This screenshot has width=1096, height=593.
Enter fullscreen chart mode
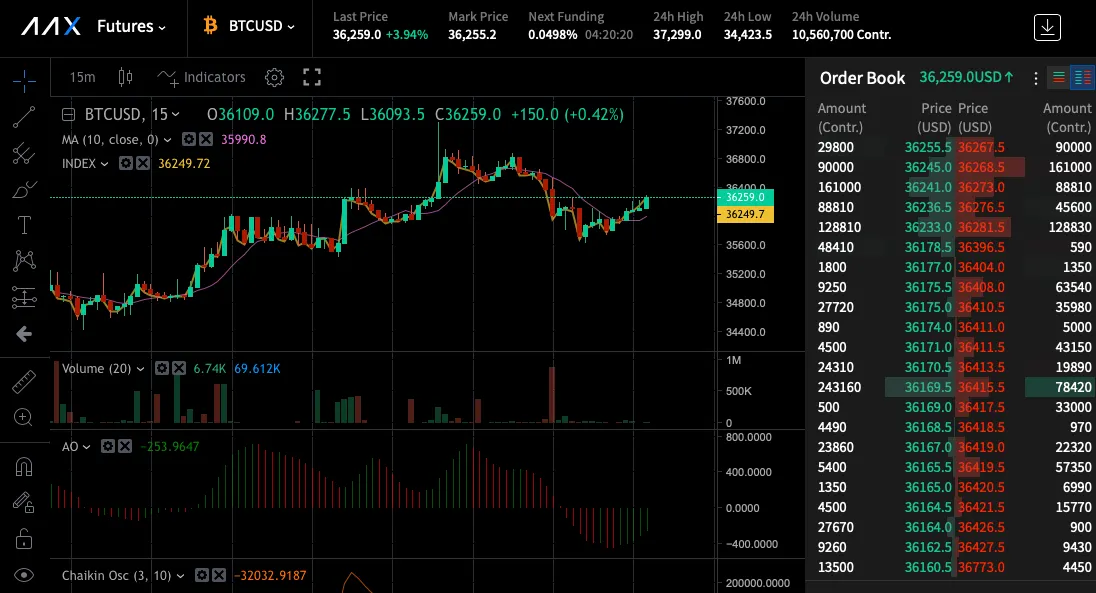pos(311,77)
